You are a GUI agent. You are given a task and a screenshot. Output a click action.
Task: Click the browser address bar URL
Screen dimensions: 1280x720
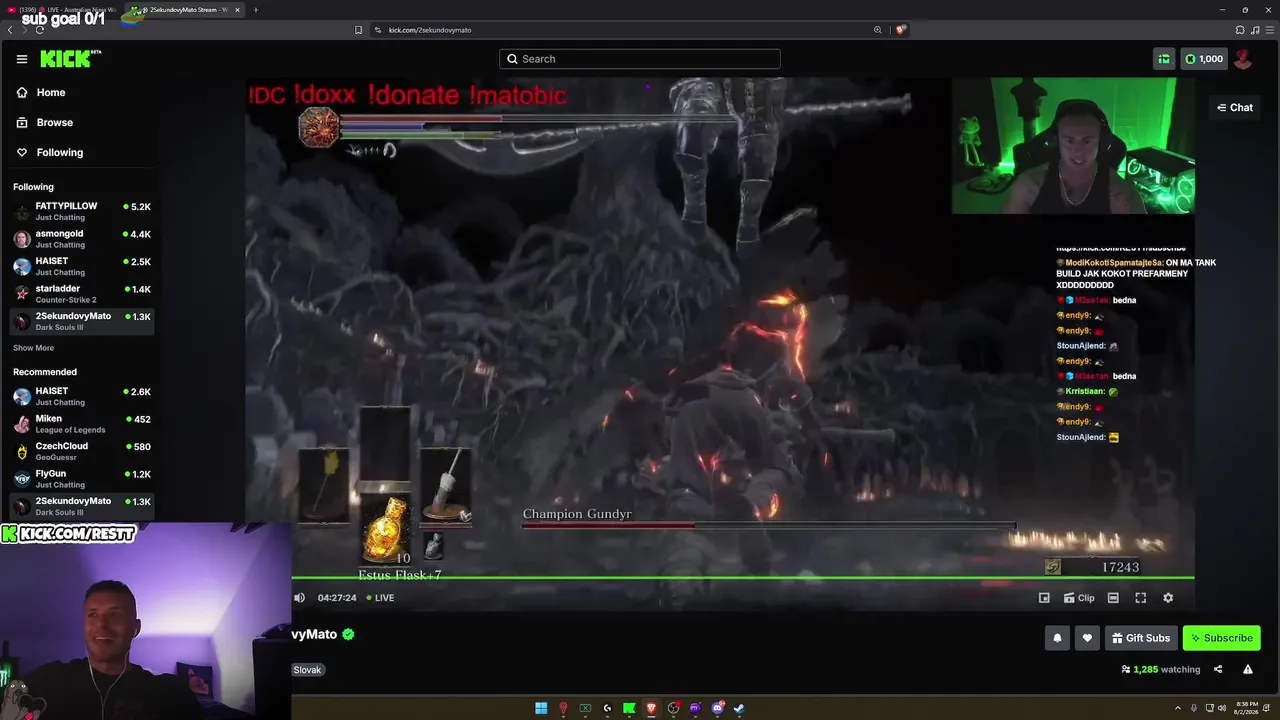click(430, 30)
